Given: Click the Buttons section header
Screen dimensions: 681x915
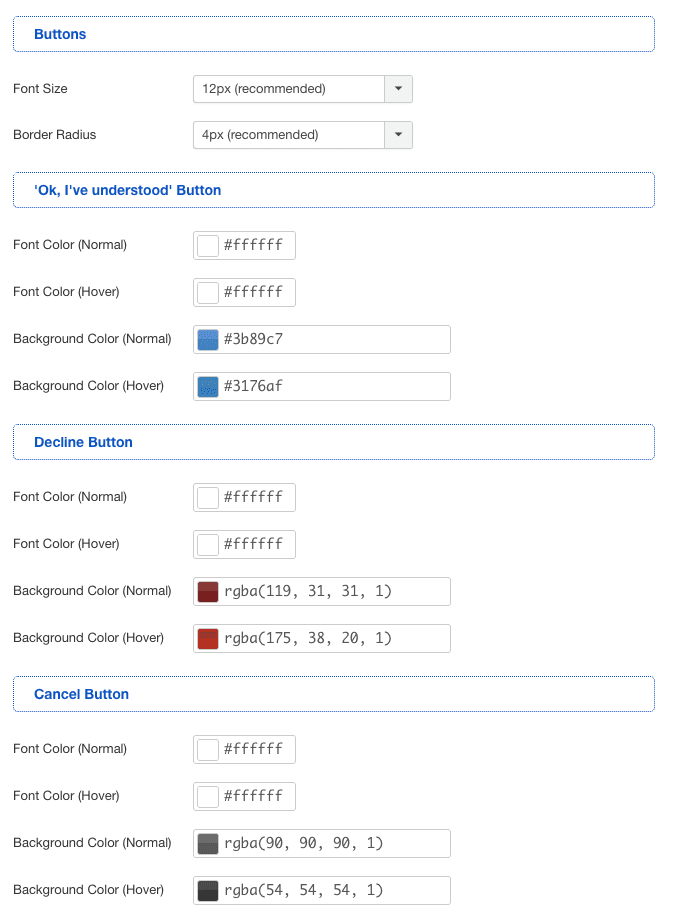Looking at the screenshot, I should [60, 34].
